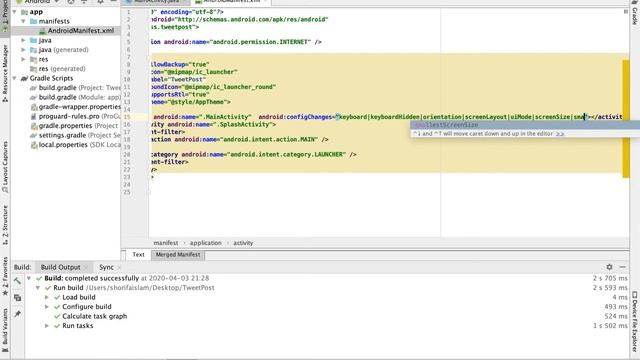Viewport: 640px width, 360px height.
Task: Click the keyboardHidden value in configChanges
Action: (395, 117)
